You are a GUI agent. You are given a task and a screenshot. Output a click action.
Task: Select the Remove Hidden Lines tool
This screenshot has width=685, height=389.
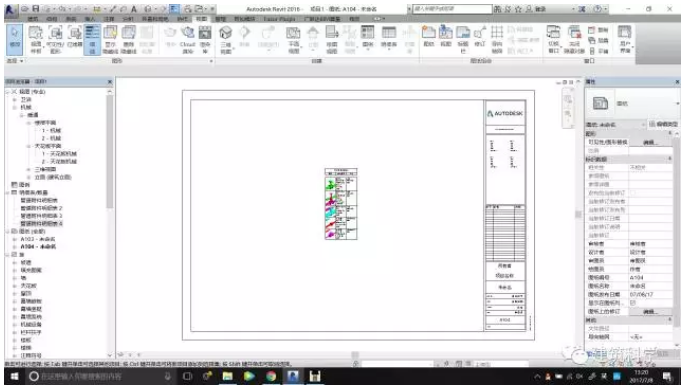[x=128, y=39]
